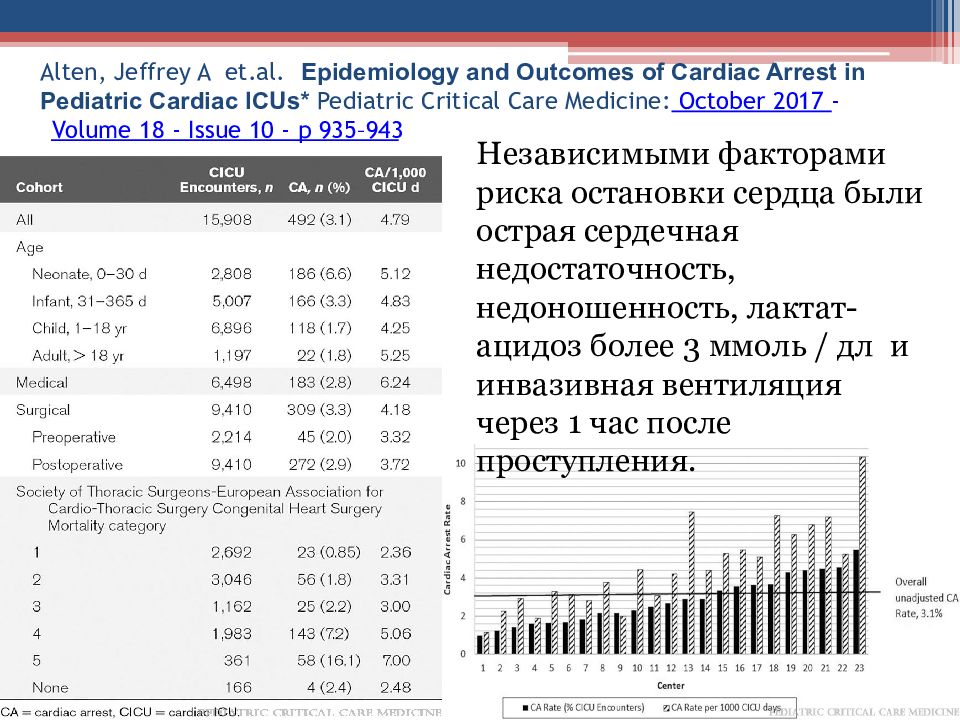Click the cell "22 (1.8)"
The image size is (960, 720).
click(324, 356)
